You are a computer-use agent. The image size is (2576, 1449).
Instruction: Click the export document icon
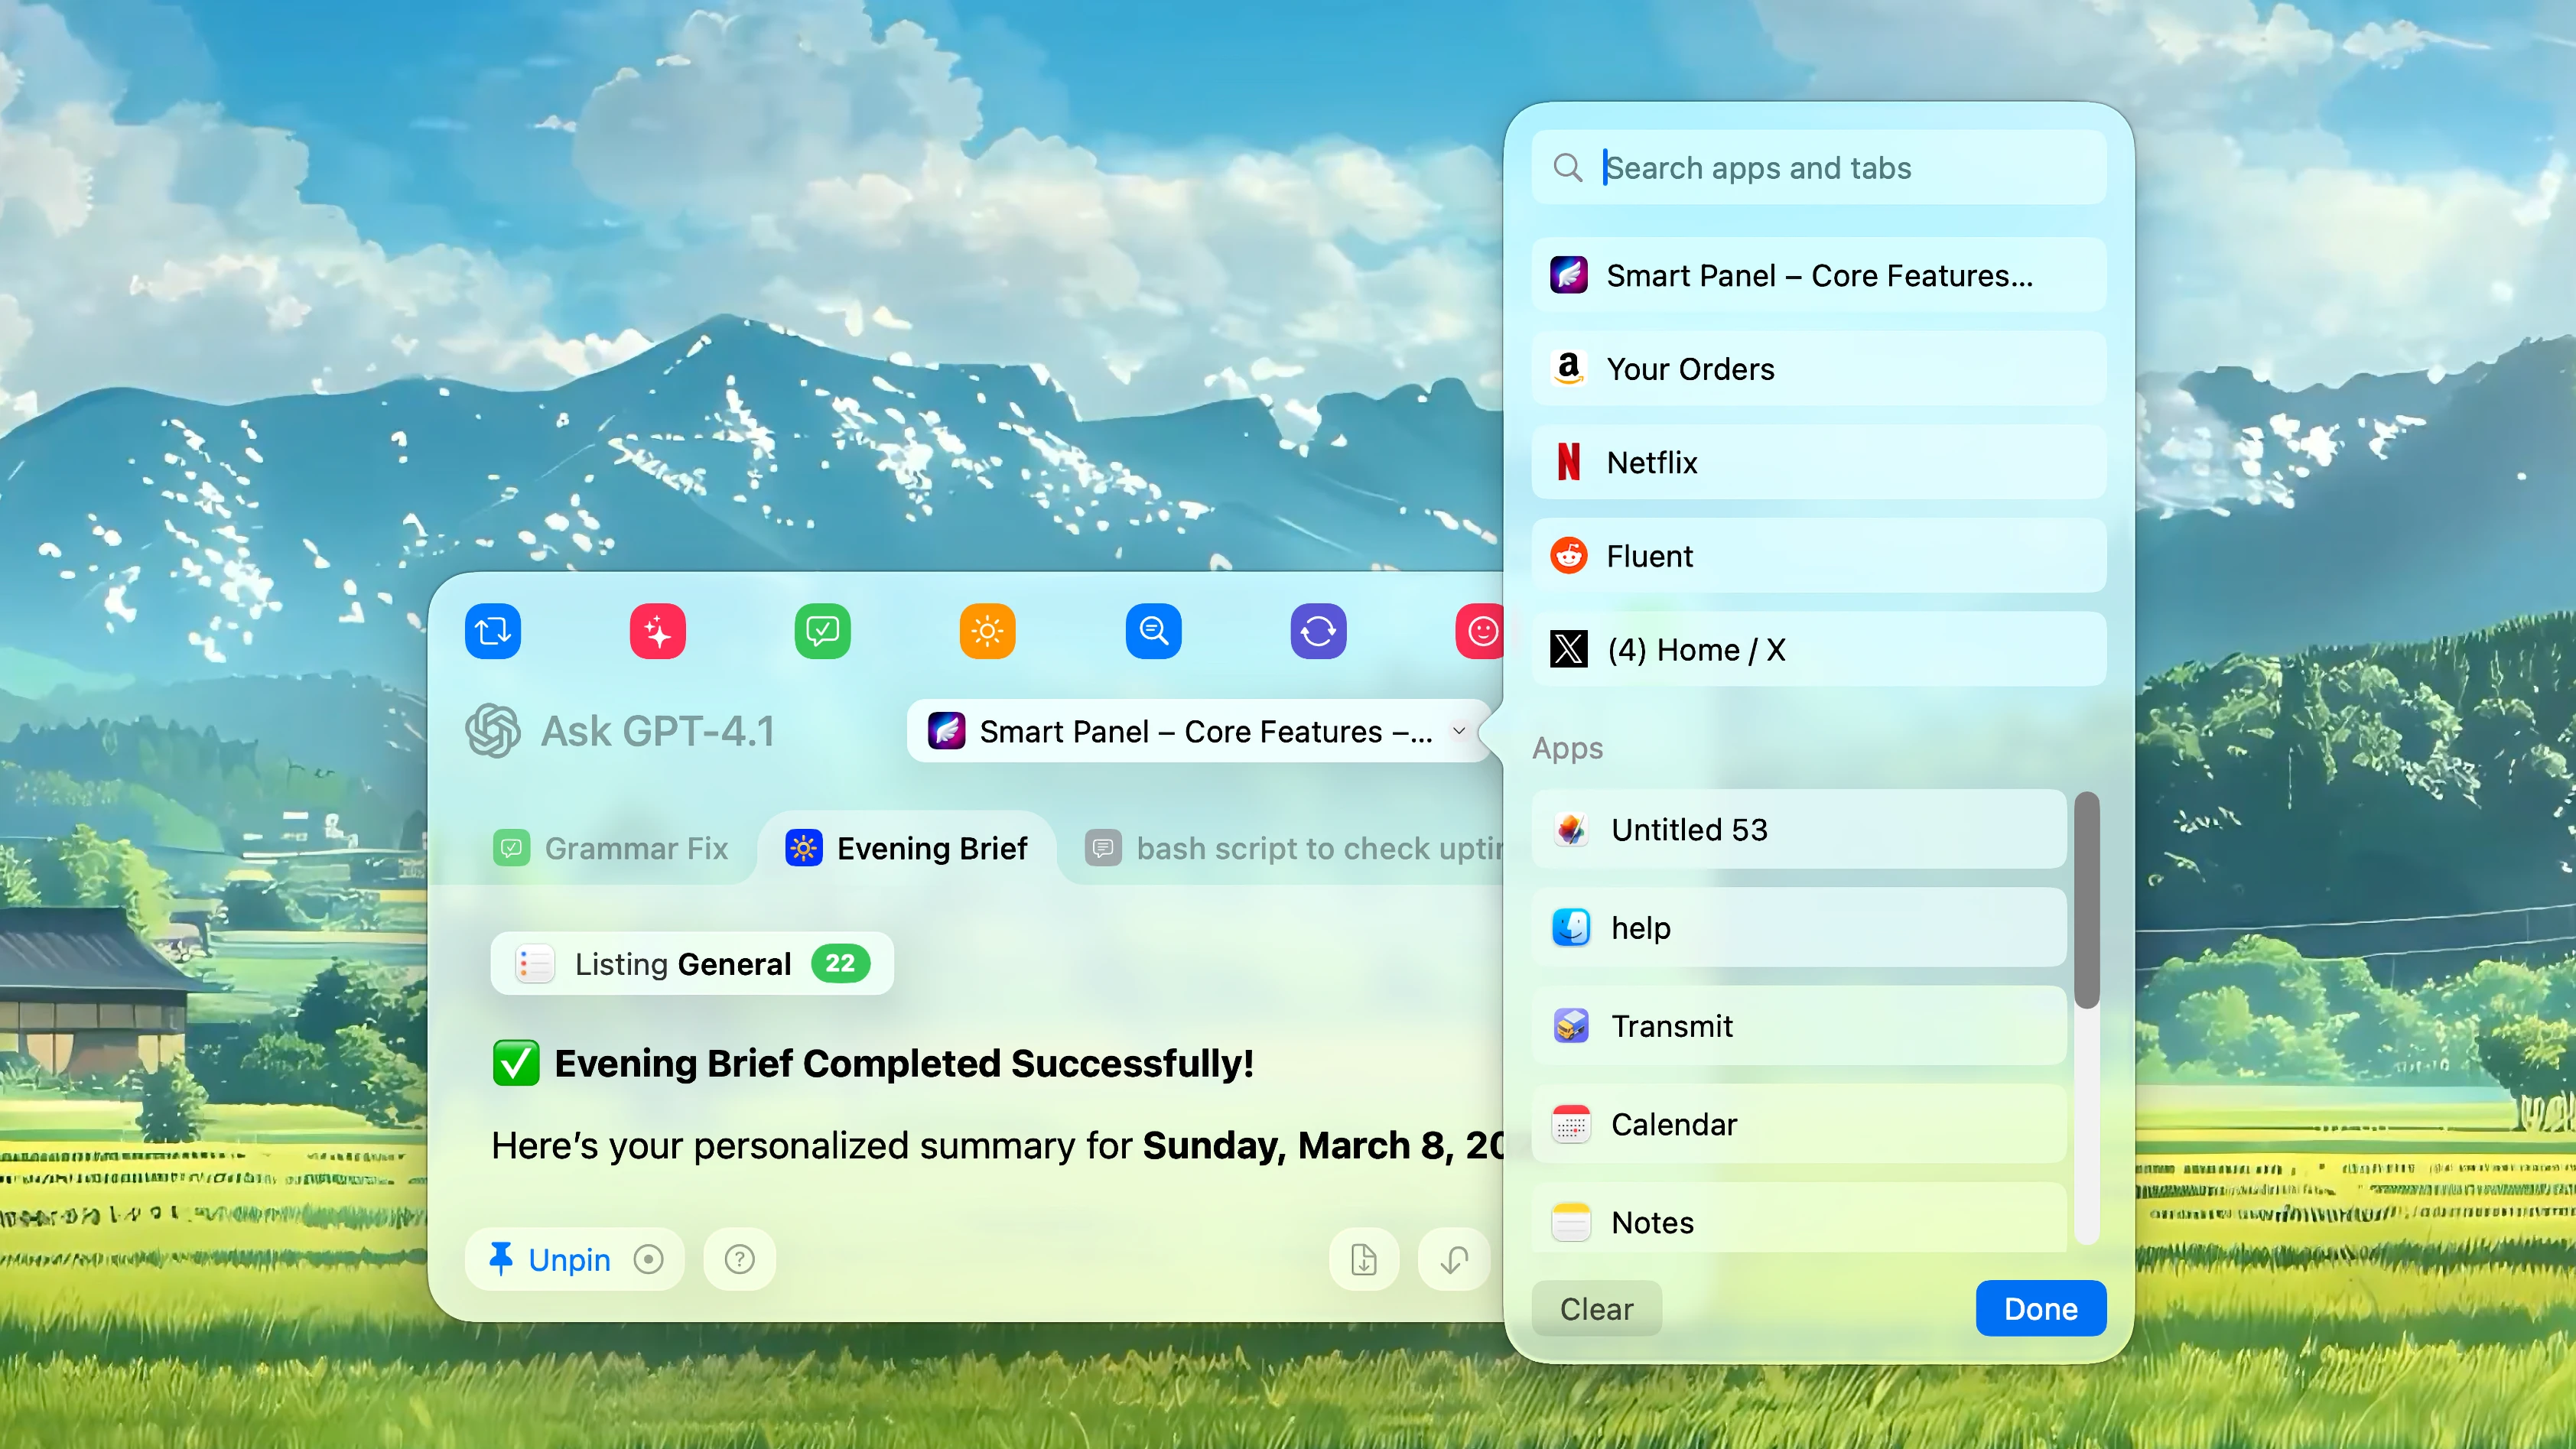pyautogui.click(x=1363, y=1259)
